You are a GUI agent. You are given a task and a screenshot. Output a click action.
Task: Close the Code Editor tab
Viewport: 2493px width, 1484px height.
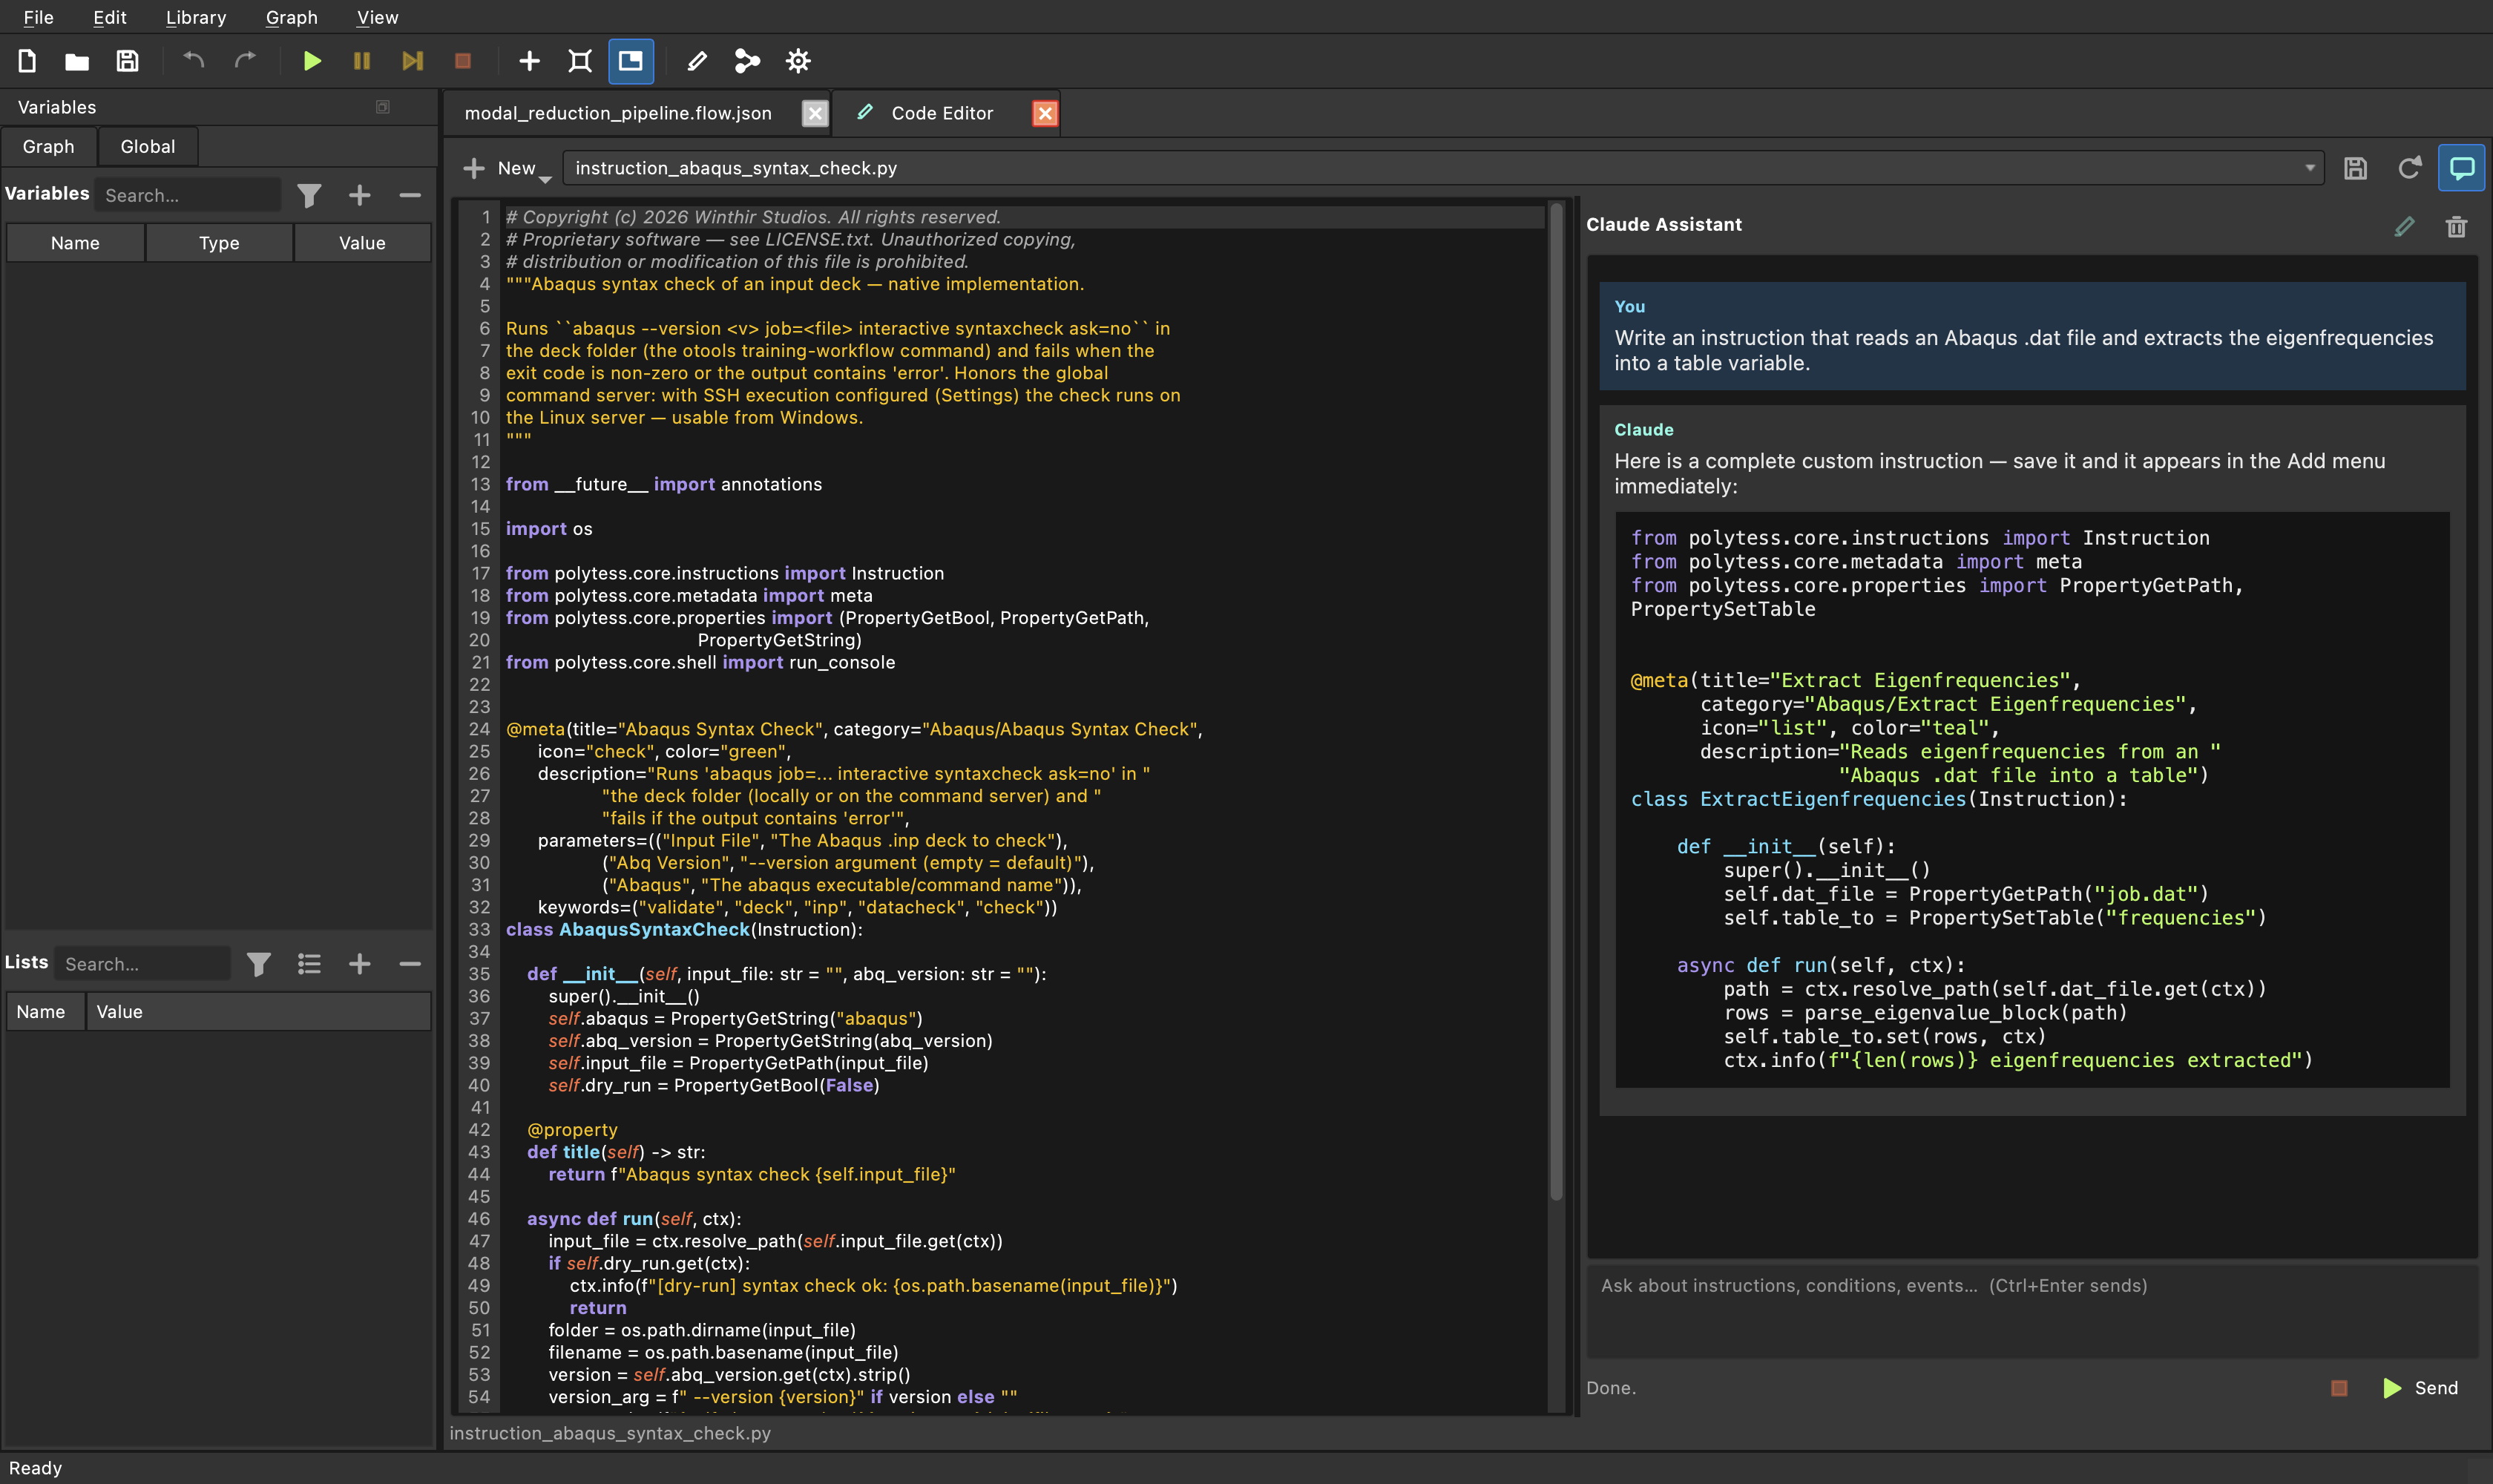[x=1044, y=113]
